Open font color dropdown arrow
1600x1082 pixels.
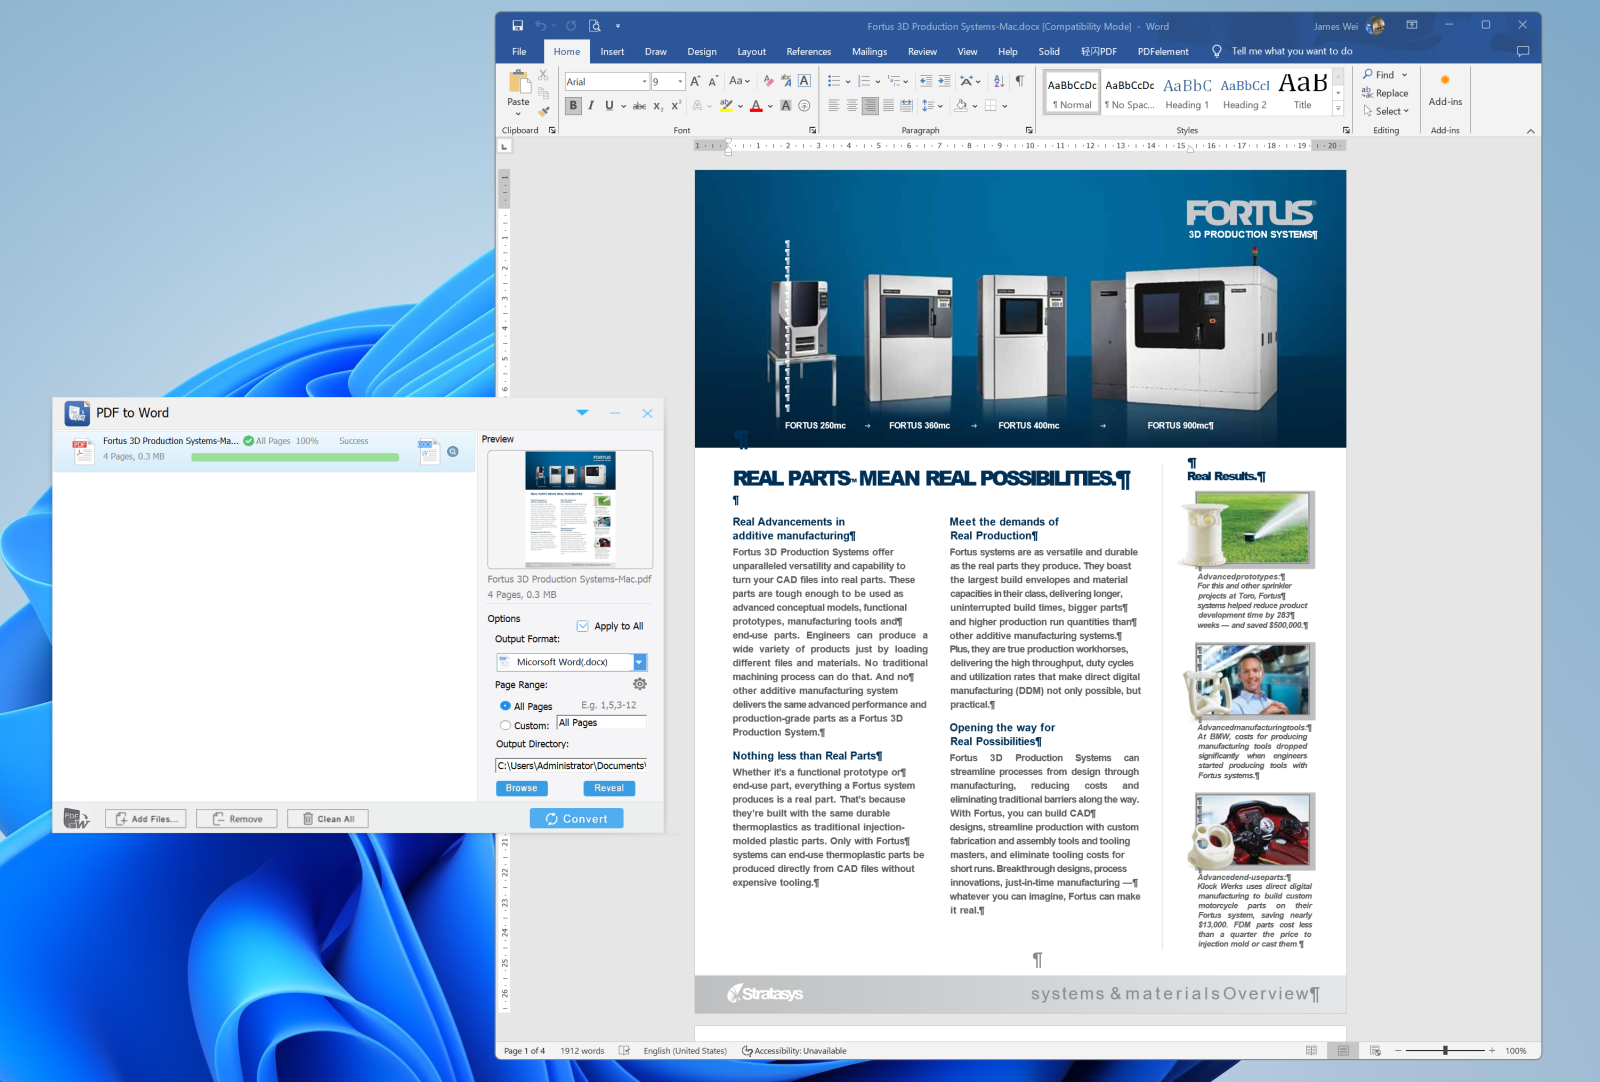[x=771, y=106]
